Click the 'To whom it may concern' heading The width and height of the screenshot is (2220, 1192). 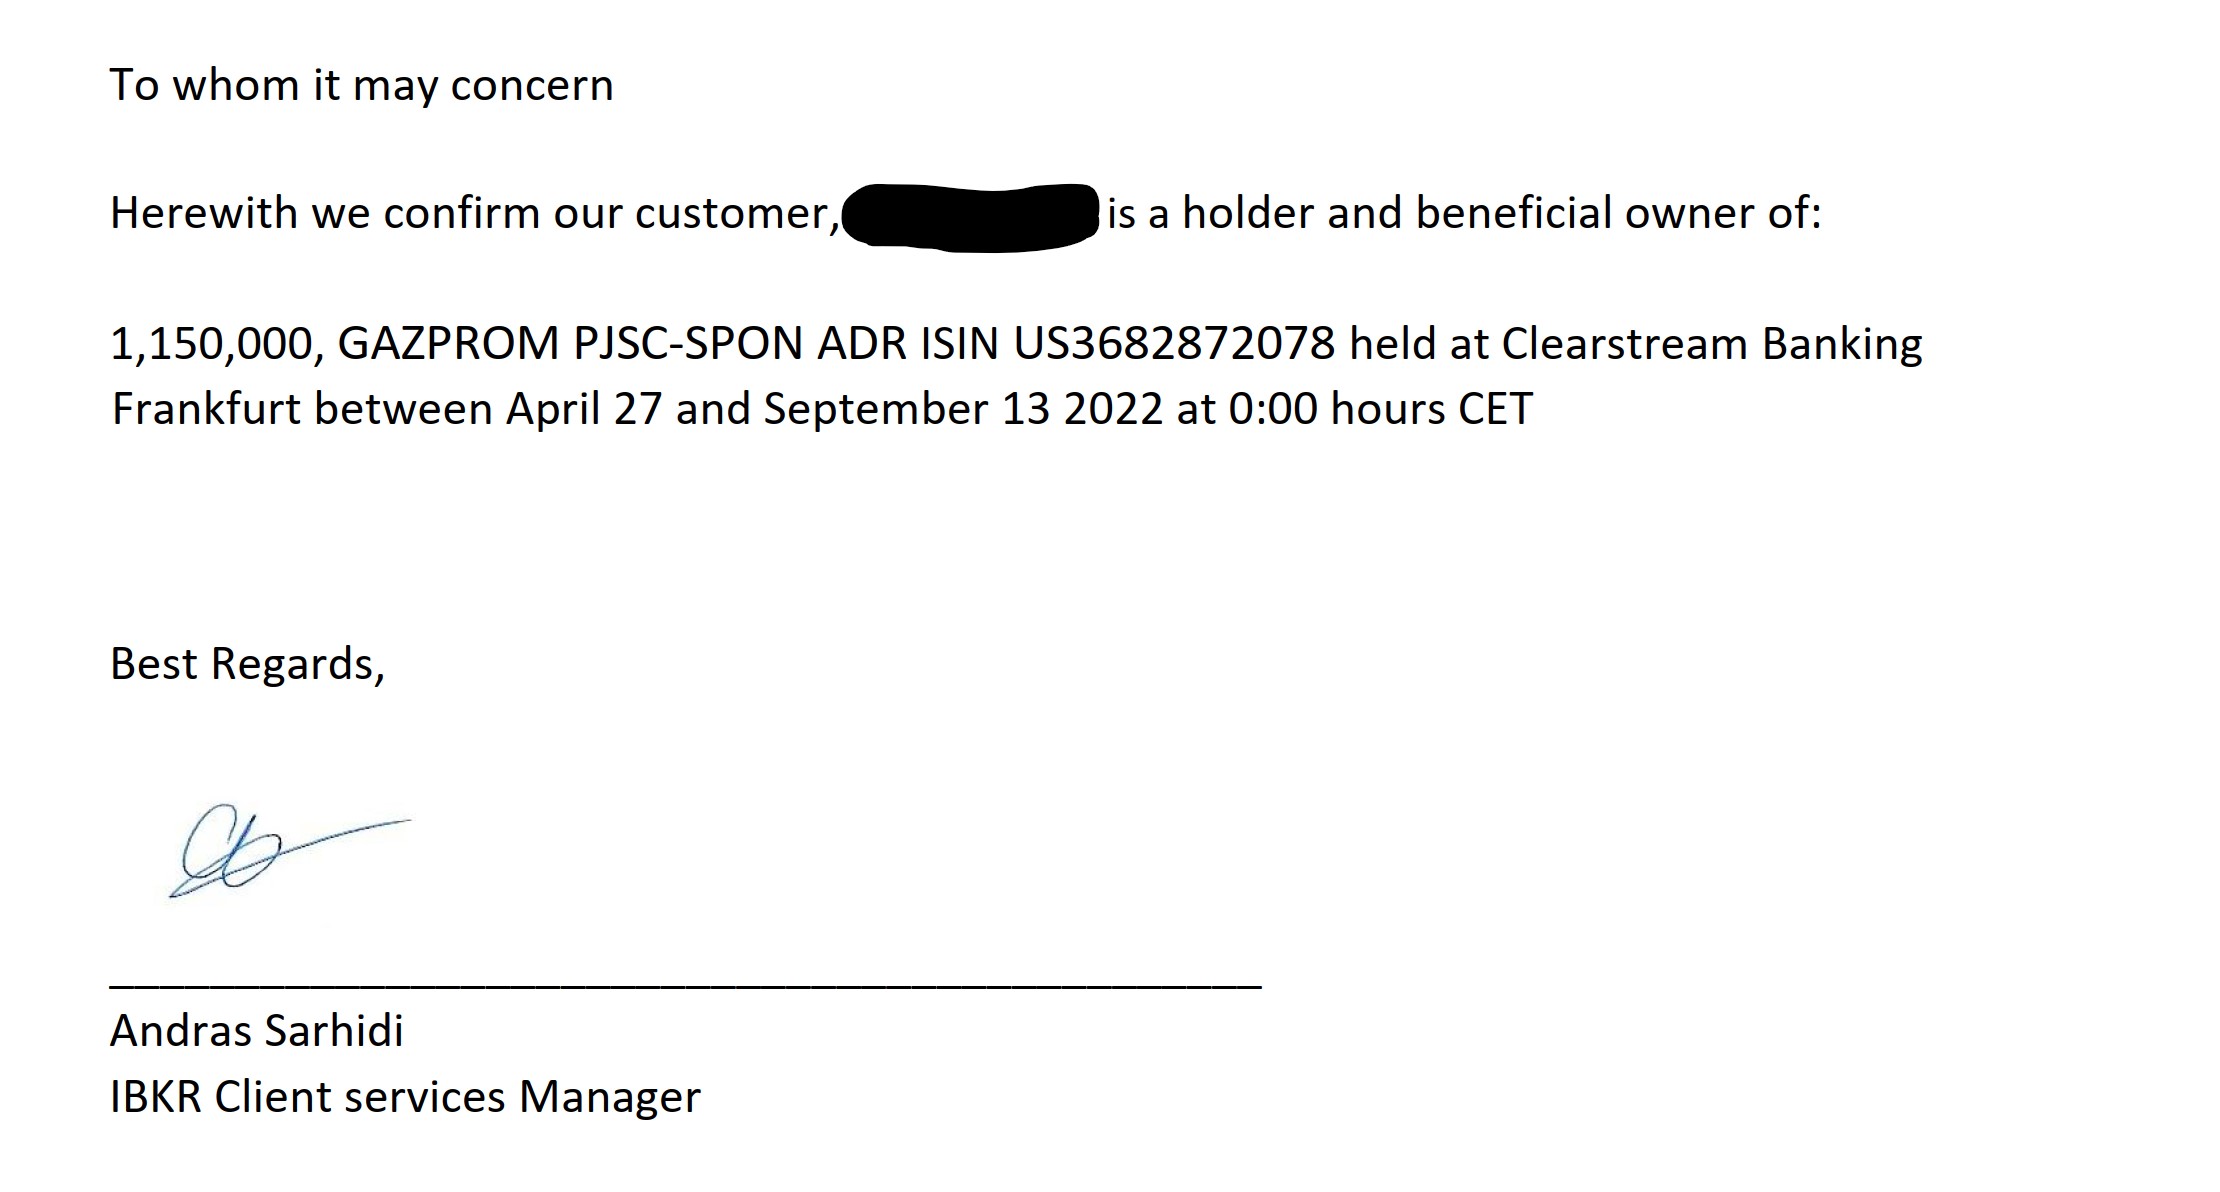coord(361,86)
